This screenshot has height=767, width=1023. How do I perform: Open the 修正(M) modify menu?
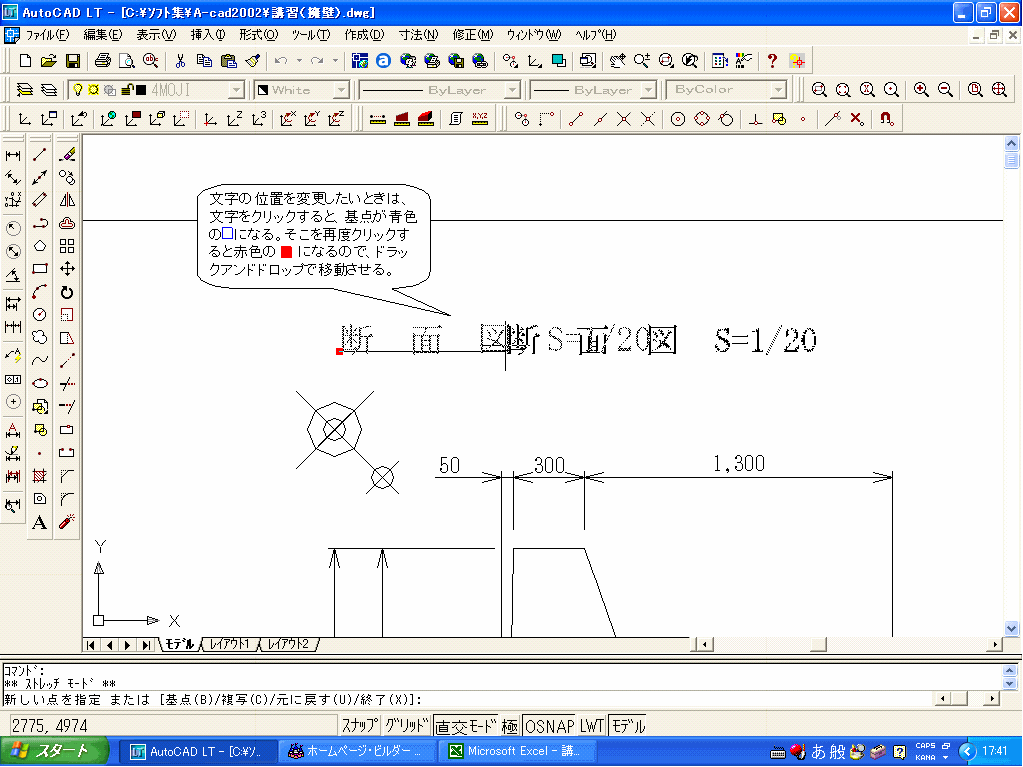coord(472,35)
